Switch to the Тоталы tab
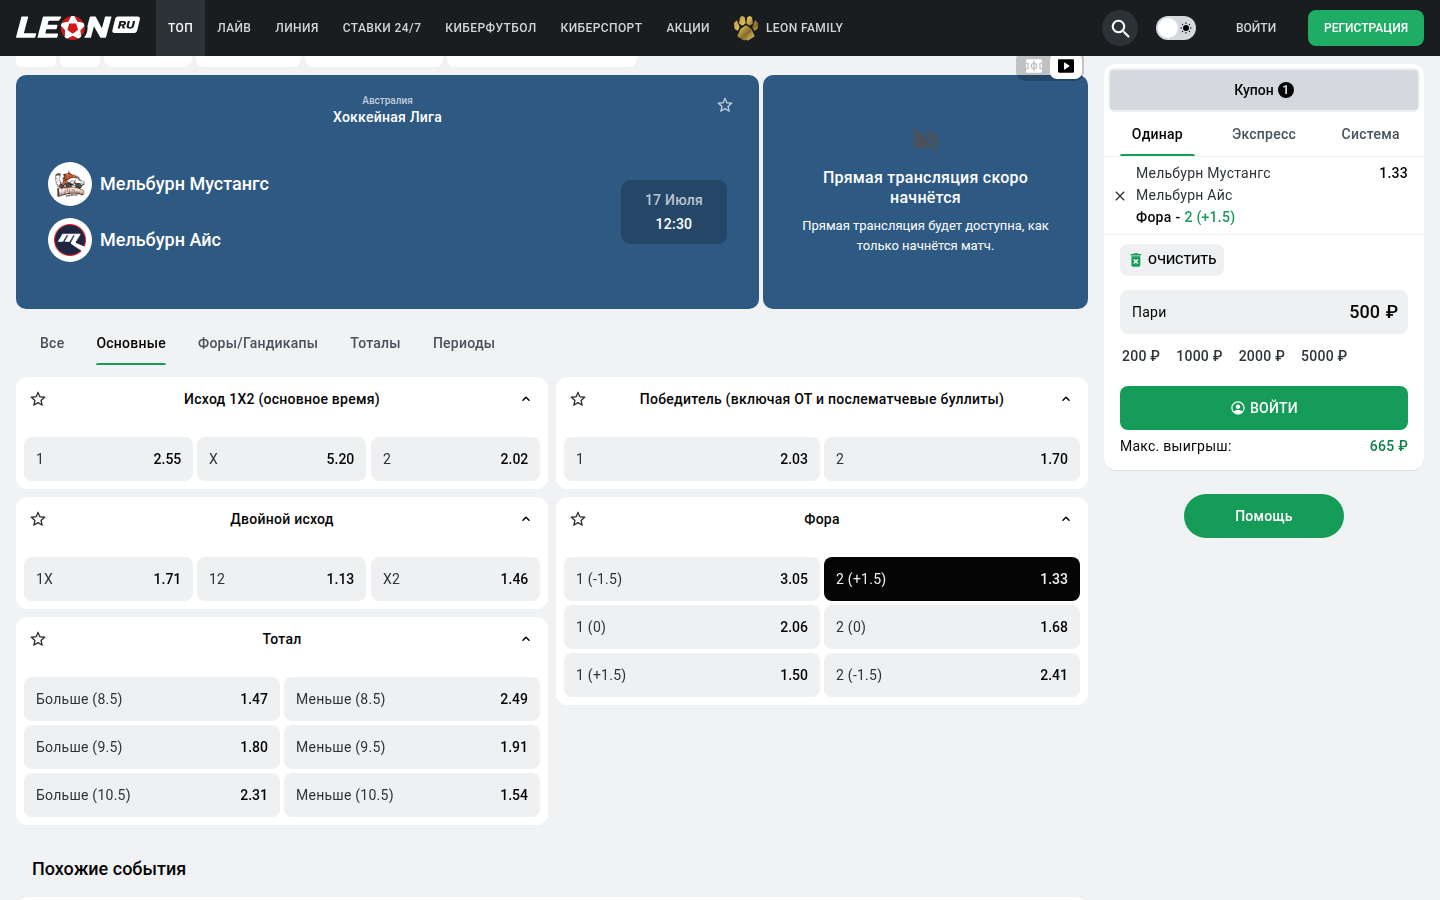The height and width of the screenshot is (900, 1440). point(375,343)
